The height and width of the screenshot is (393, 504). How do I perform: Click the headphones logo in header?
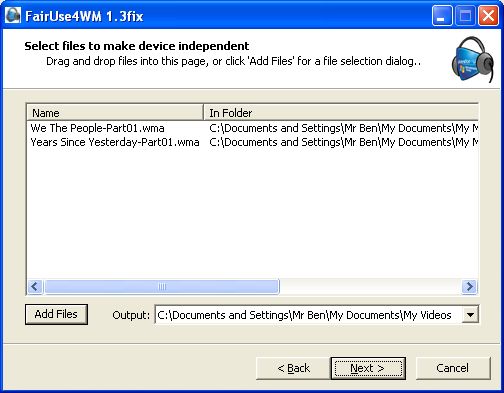tap(473, 59)
